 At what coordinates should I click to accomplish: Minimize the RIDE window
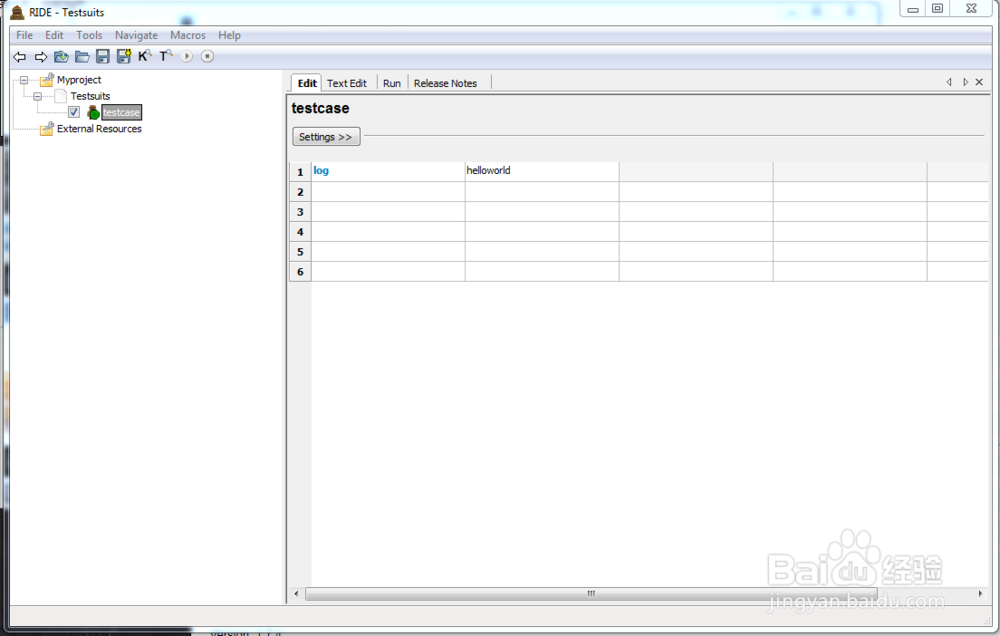click(x=913, y=9)
